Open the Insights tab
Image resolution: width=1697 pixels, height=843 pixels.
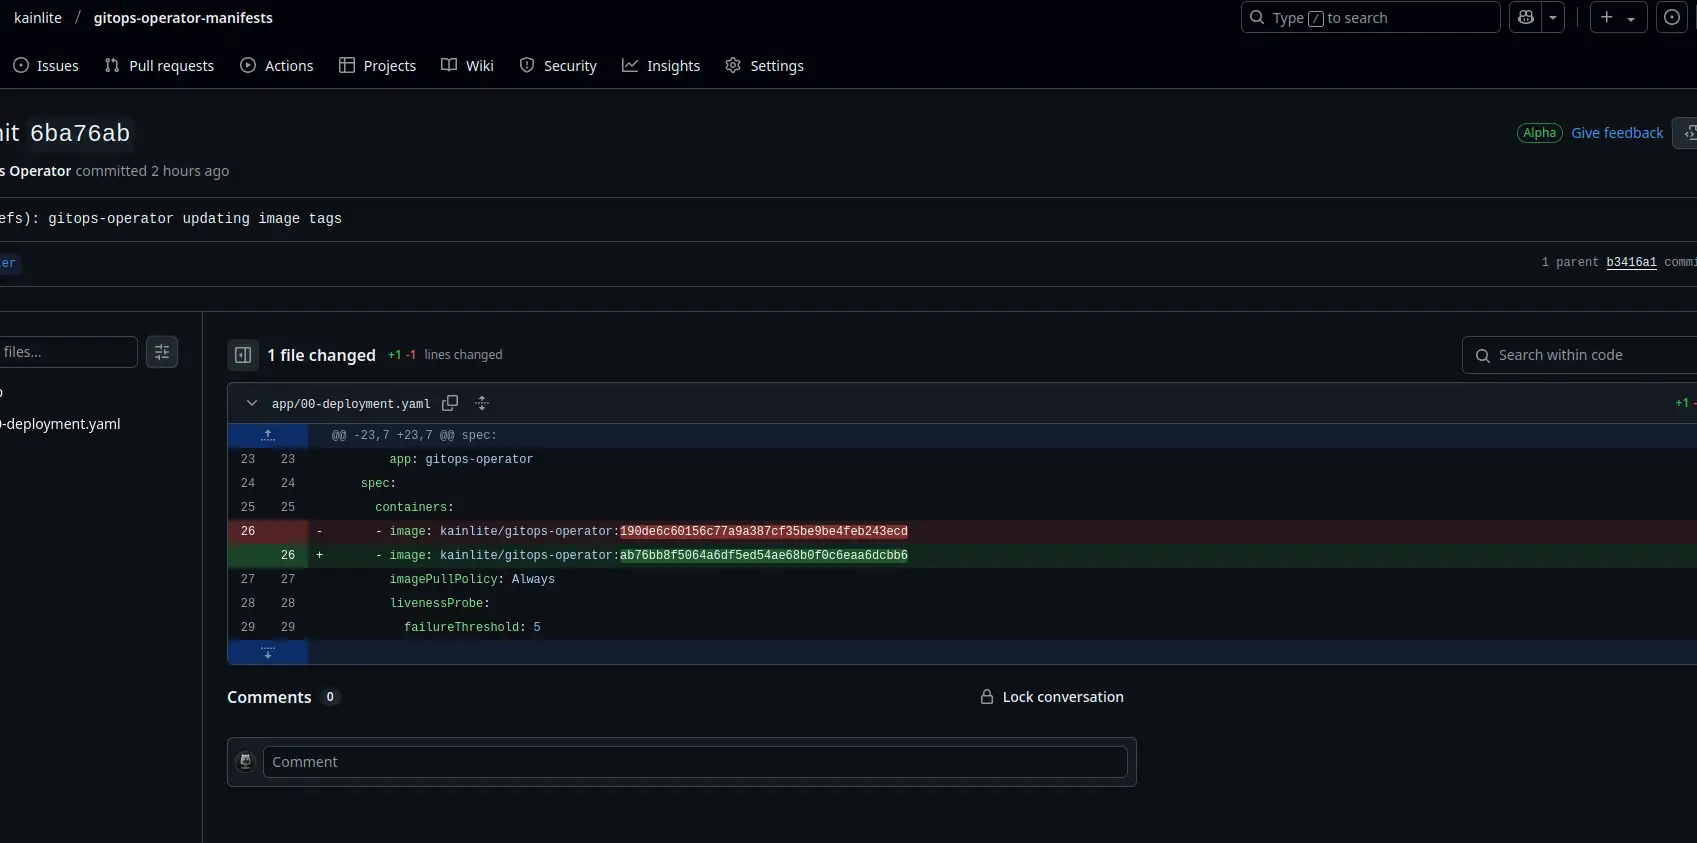point(661,66)
